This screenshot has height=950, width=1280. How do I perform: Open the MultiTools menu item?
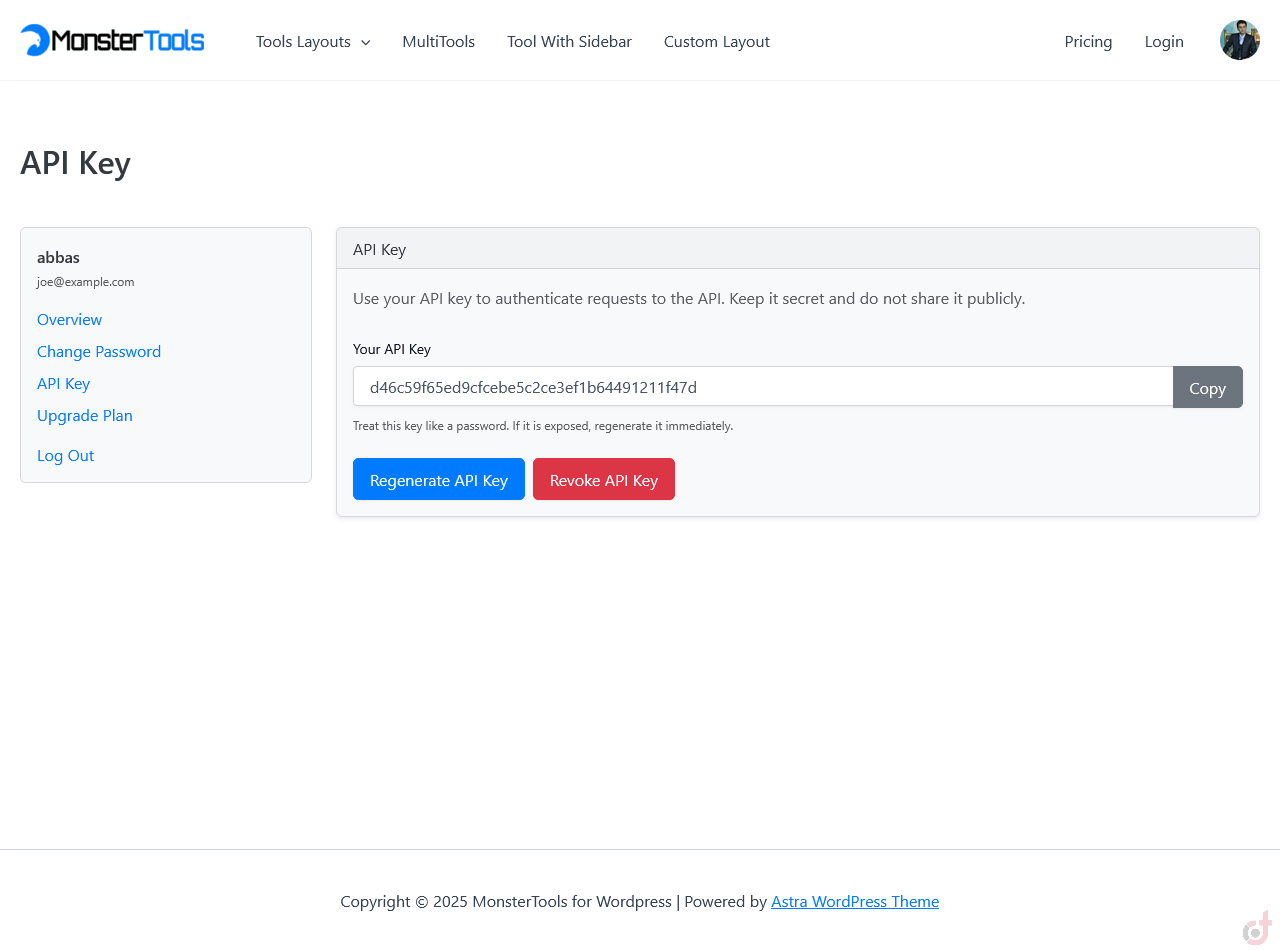point(438,42)
